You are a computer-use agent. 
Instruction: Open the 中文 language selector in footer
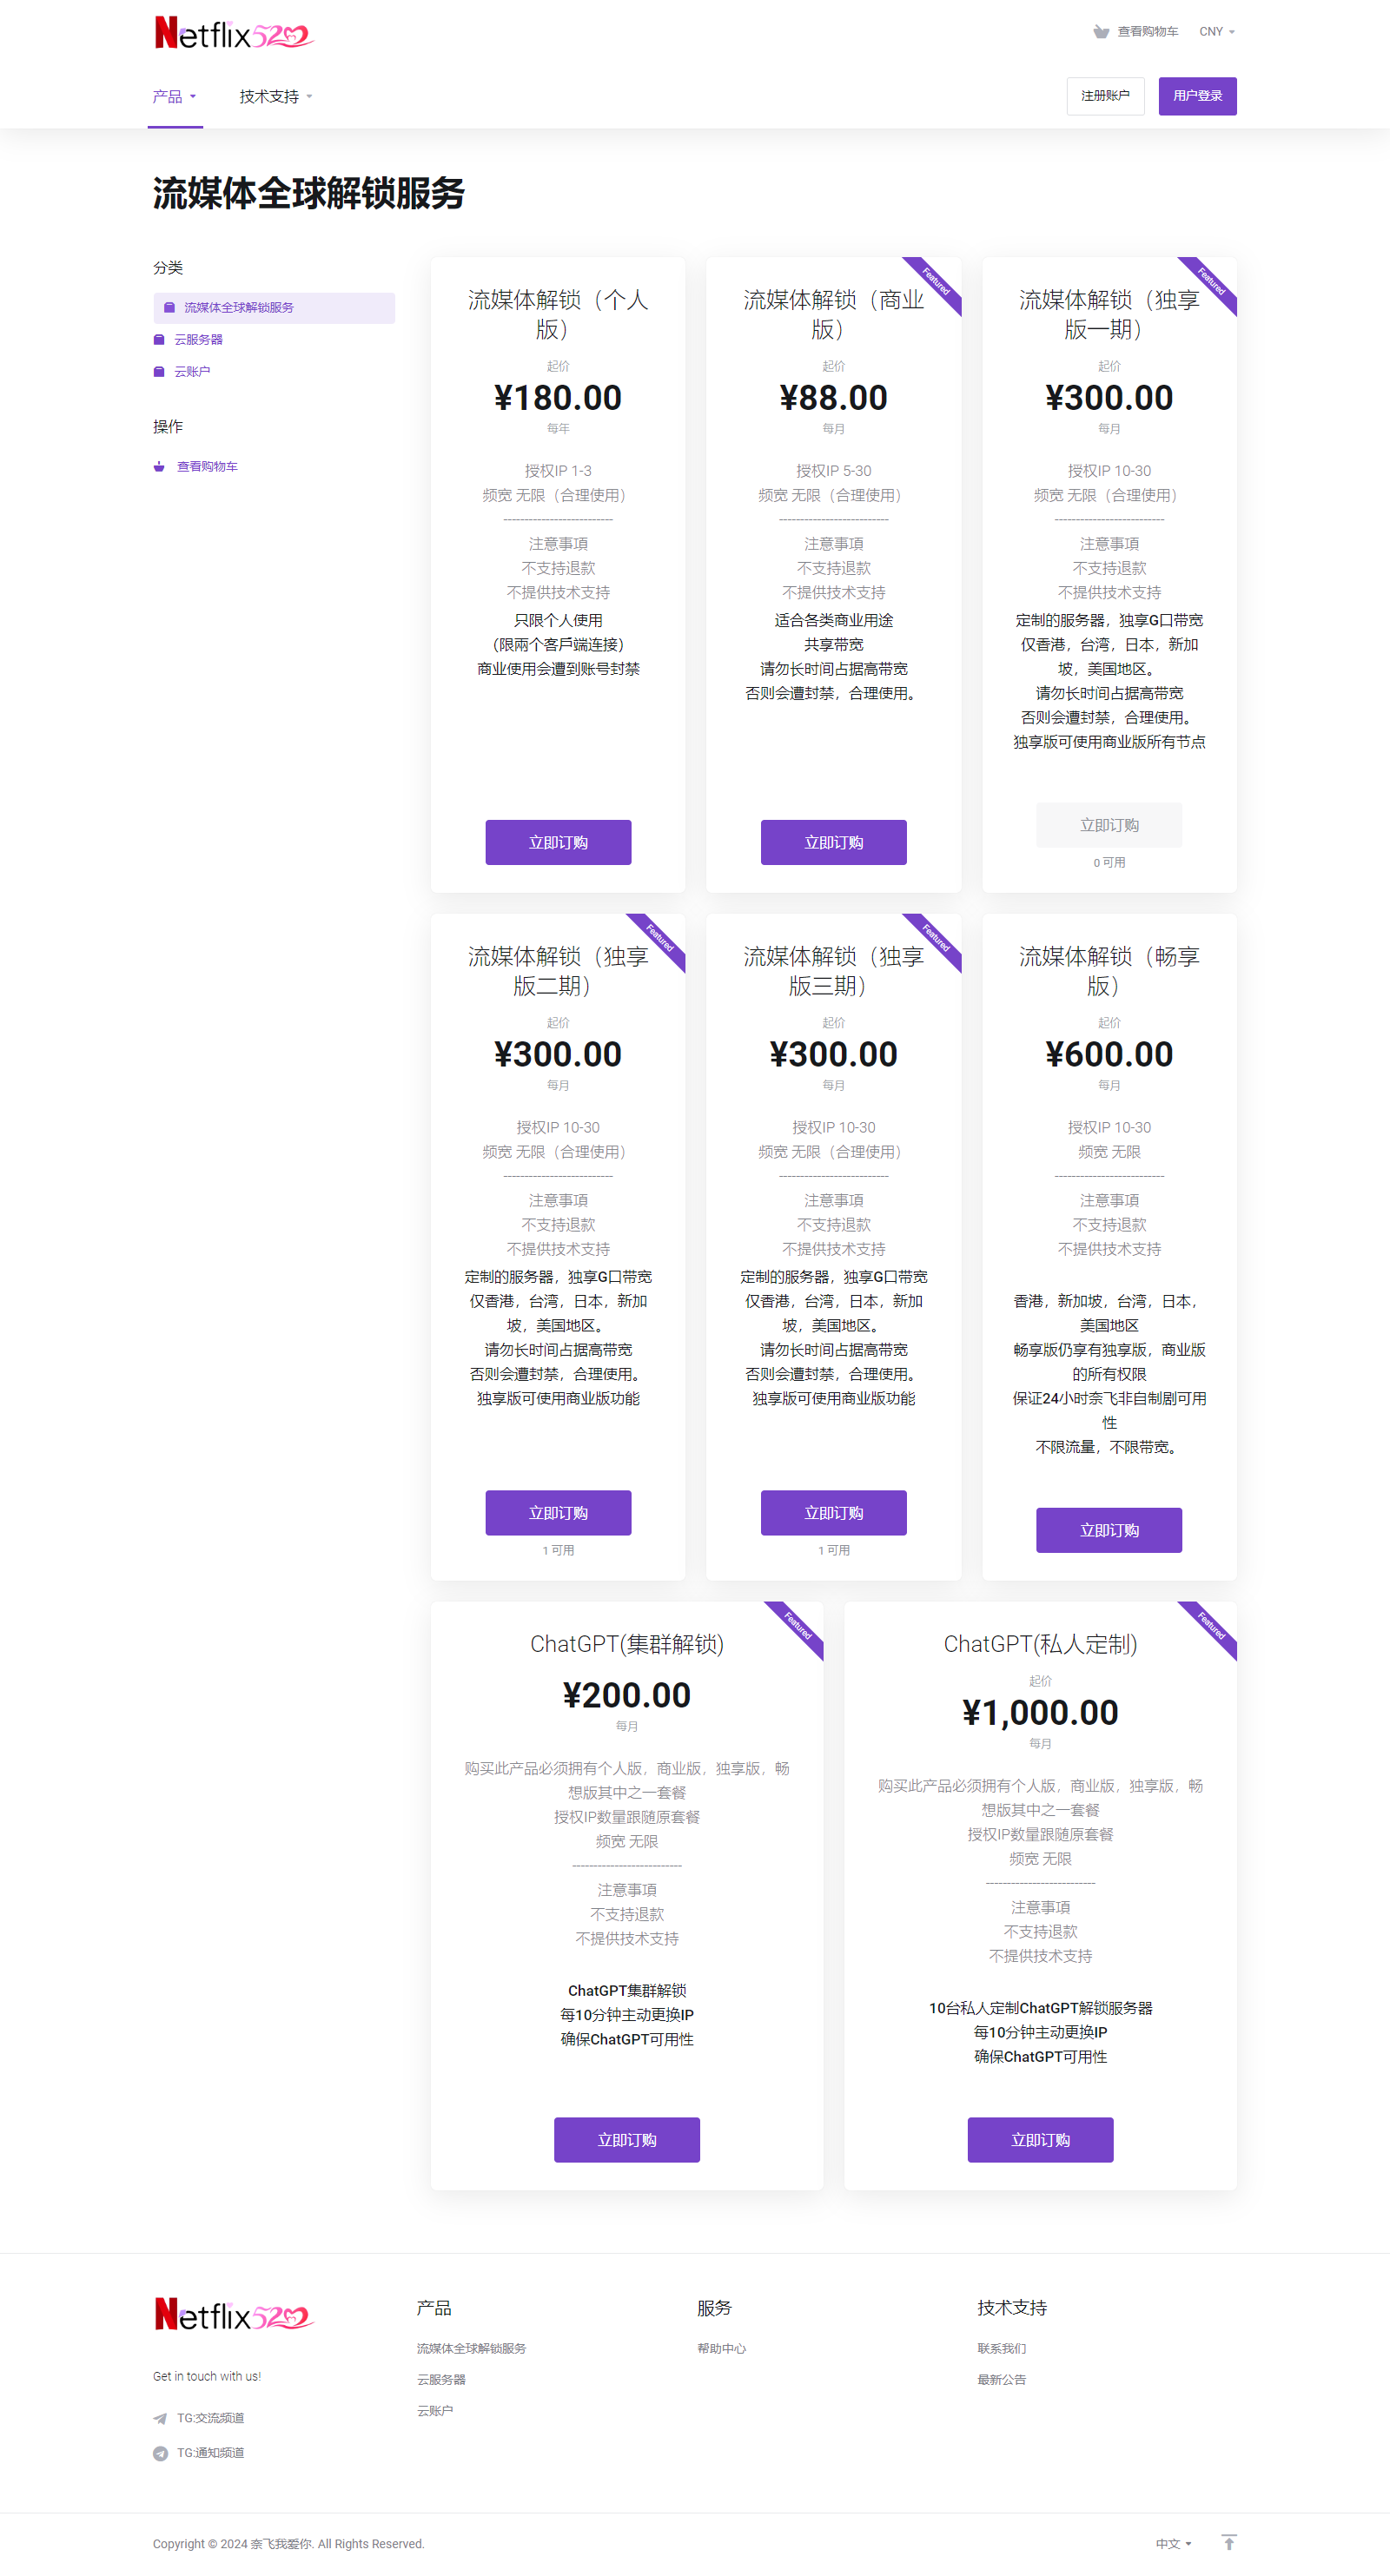coord(1173,2543)
